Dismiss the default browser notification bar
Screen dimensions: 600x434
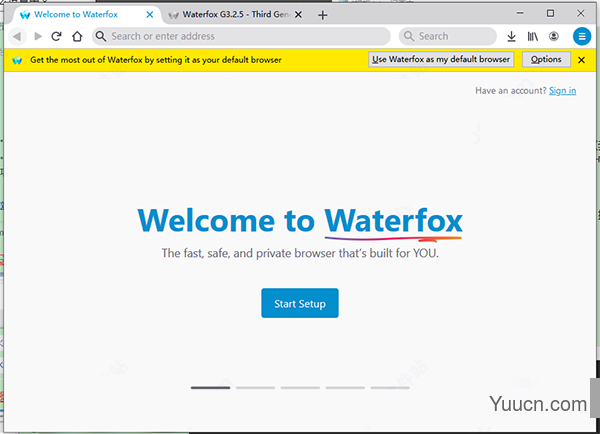[581, 60]
